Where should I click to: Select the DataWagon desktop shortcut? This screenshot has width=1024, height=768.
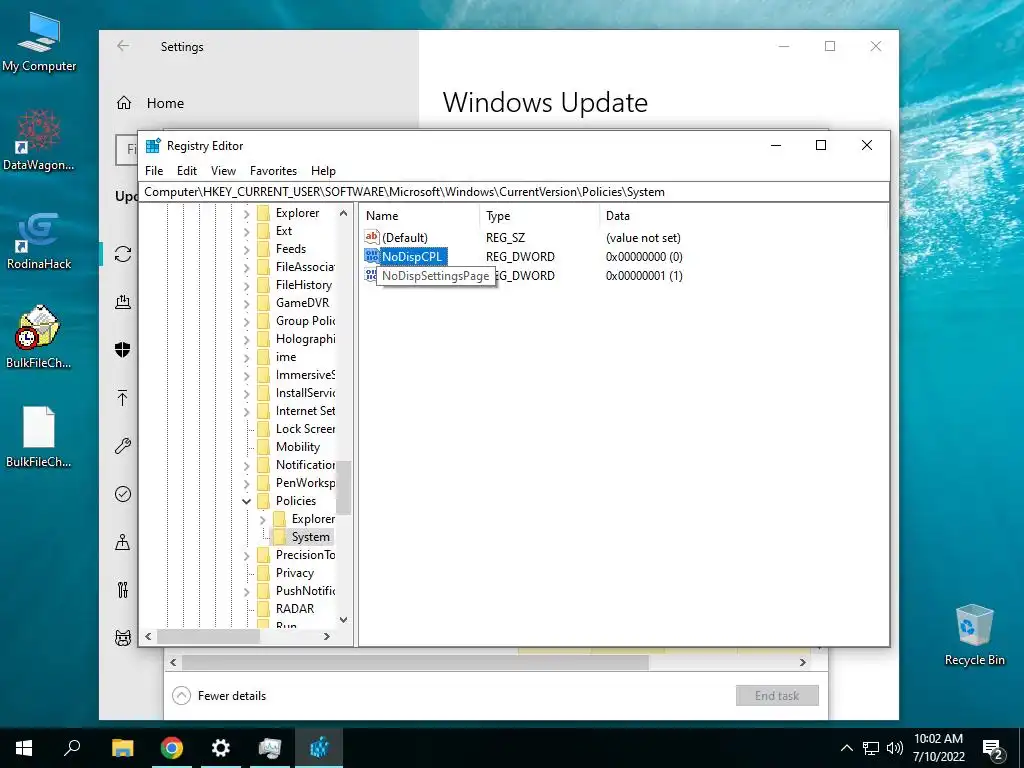pos(39,140)
